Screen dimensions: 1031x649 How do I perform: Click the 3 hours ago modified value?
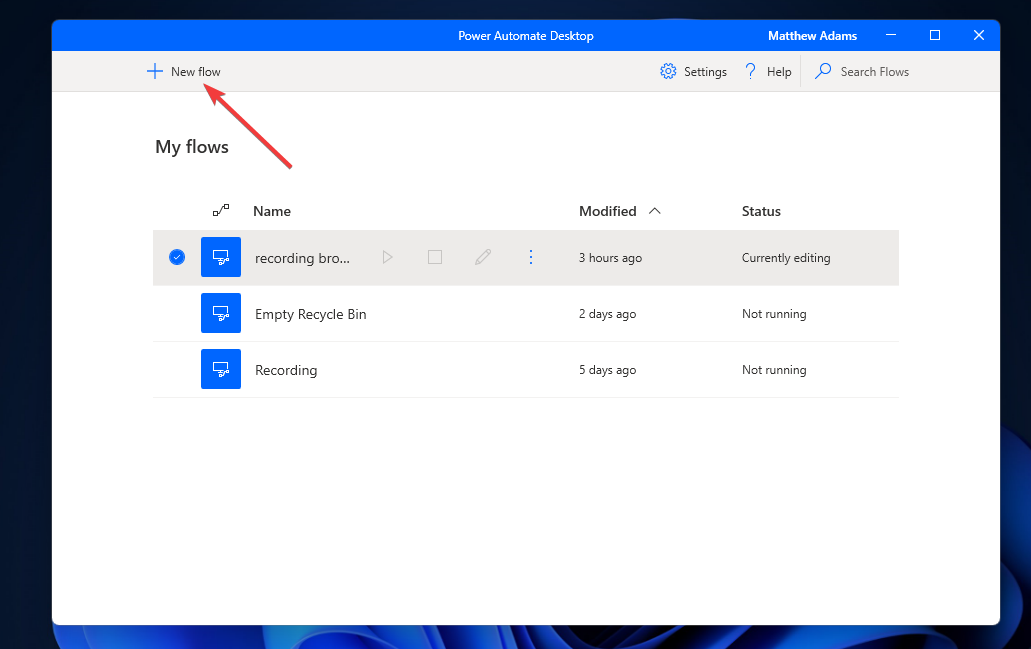[x=610, y=258]
